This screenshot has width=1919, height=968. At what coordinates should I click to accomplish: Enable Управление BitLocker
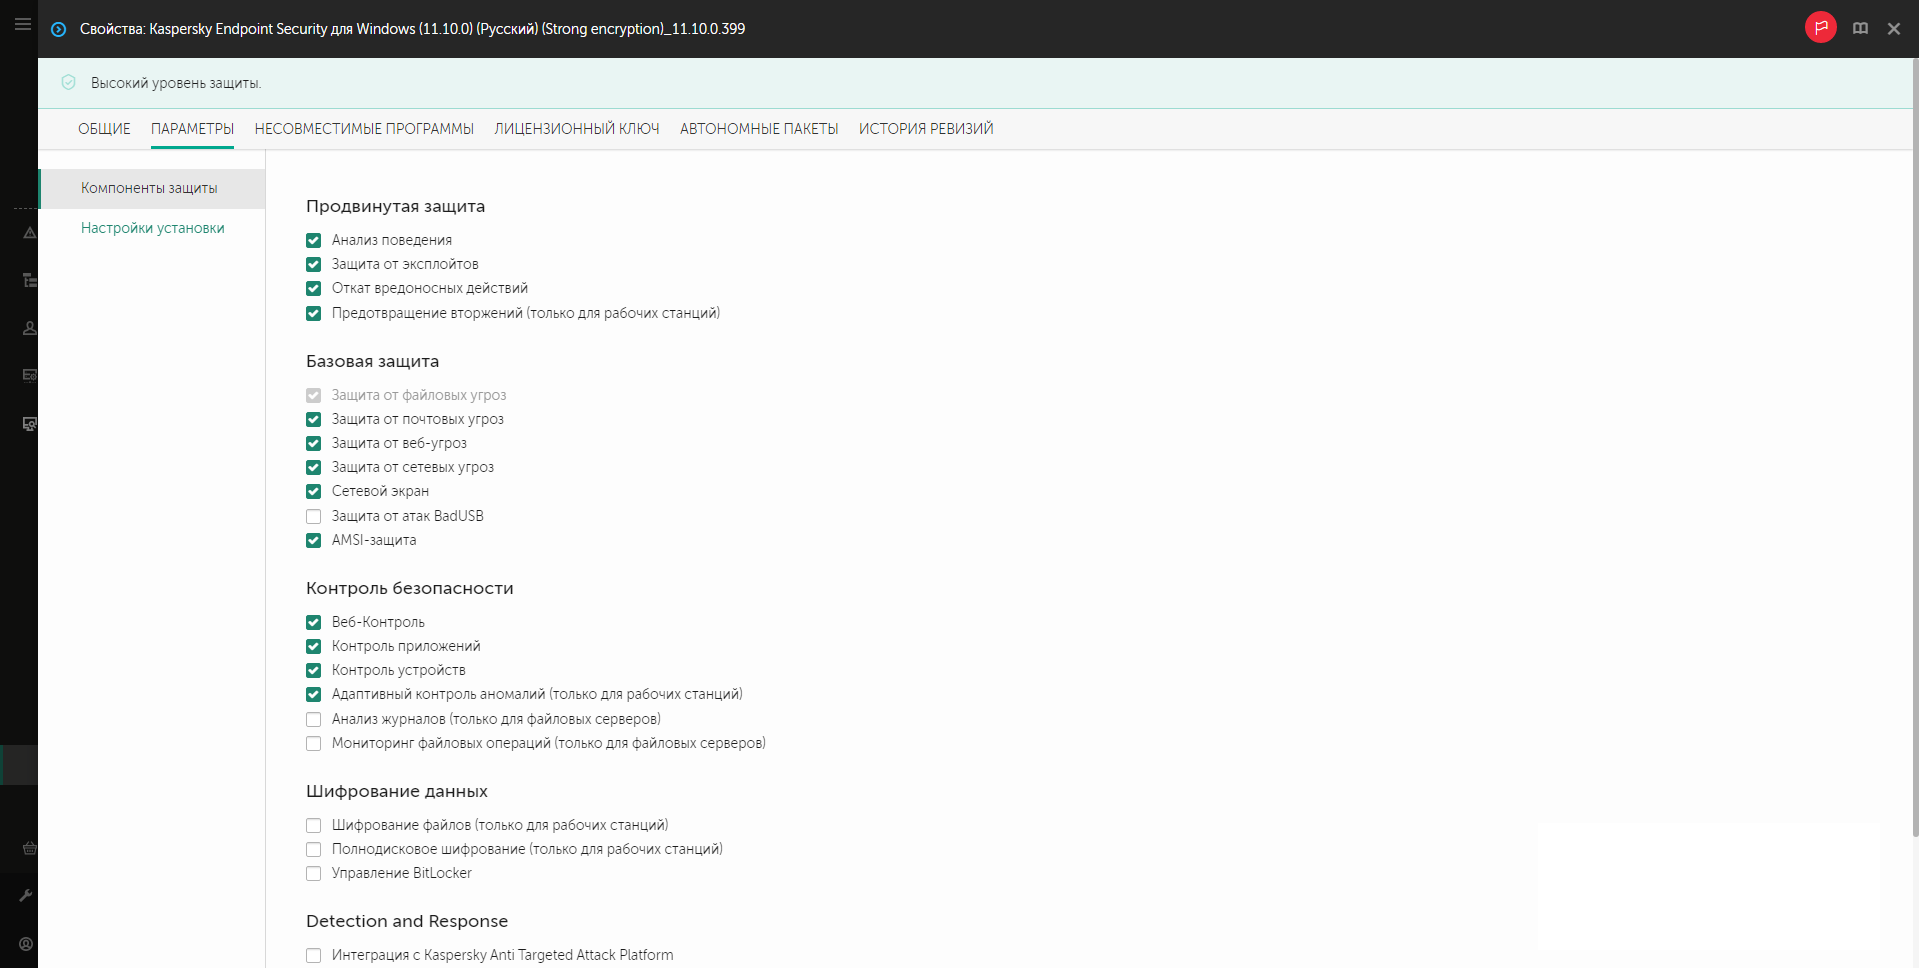tap(313, 873)
